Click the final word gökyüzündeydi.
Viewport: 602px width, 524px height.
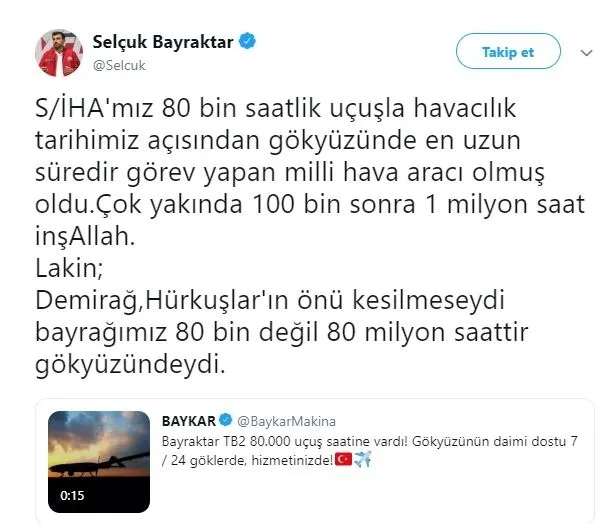(x=130, y=364)
